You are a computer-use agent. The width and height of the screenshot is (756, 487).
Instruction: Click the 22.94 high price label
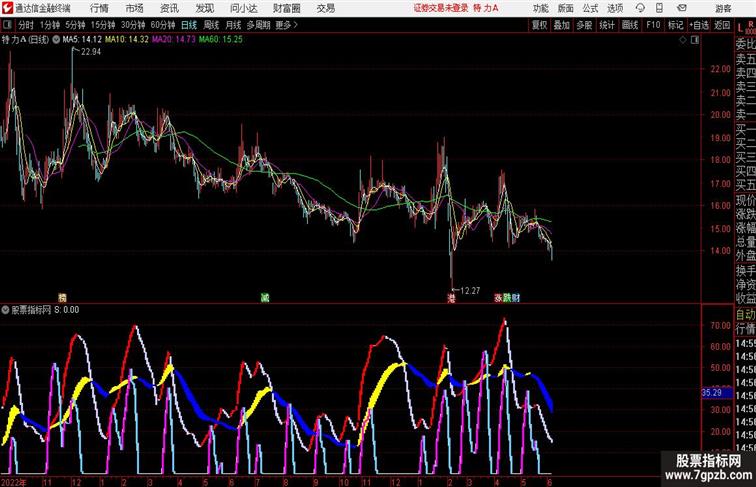[91, 52]
